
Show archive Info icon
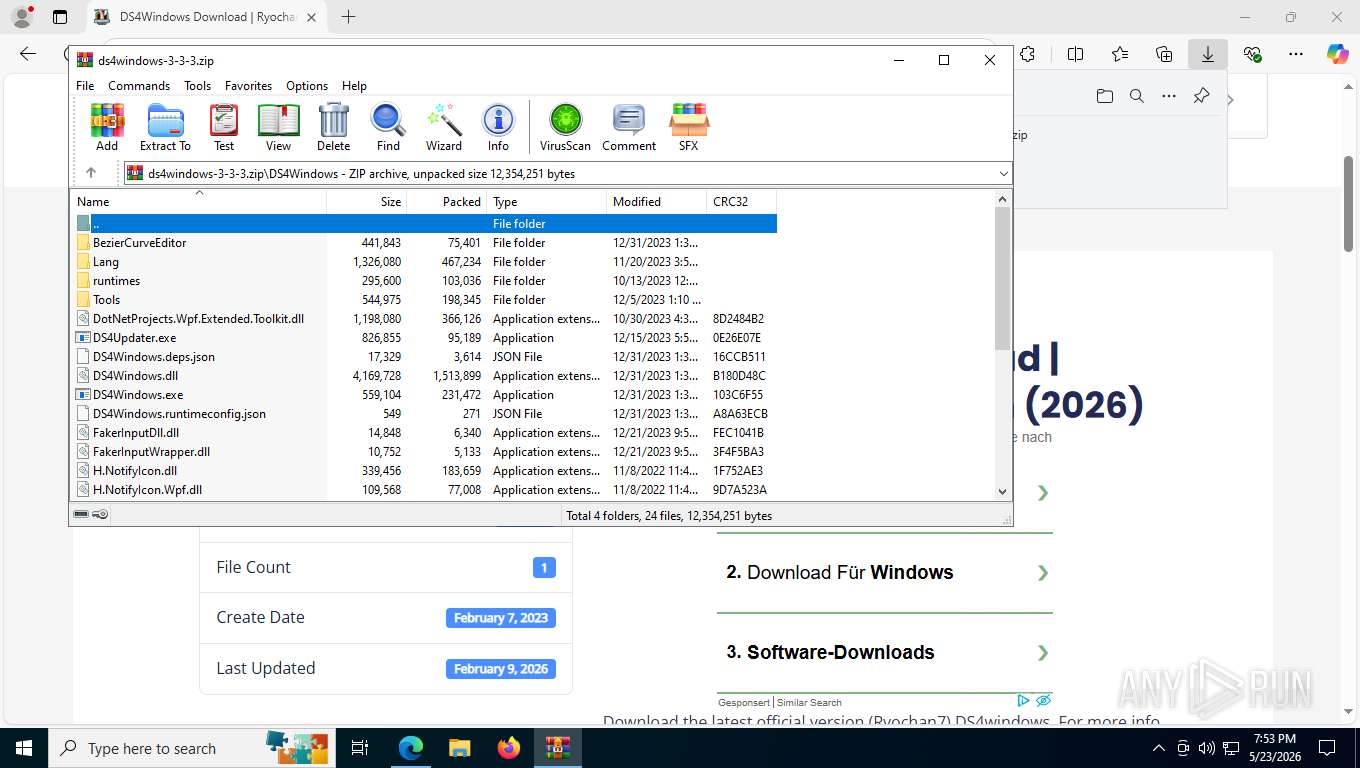(498, 127)
